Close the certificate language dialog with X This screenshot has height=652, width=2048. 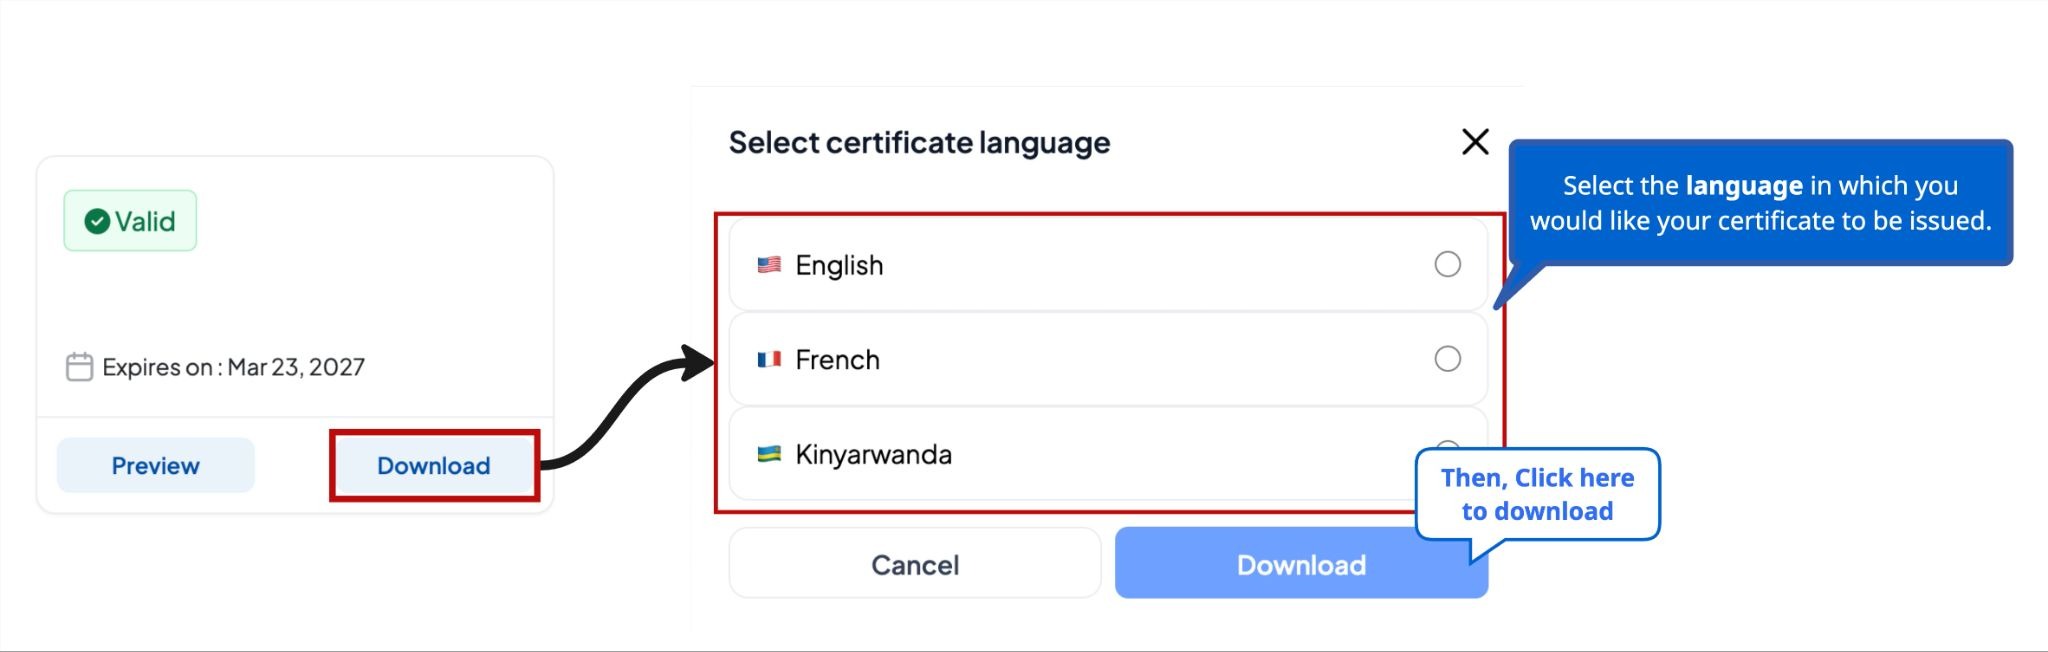pyautogui.click(x=1475, y=142)
